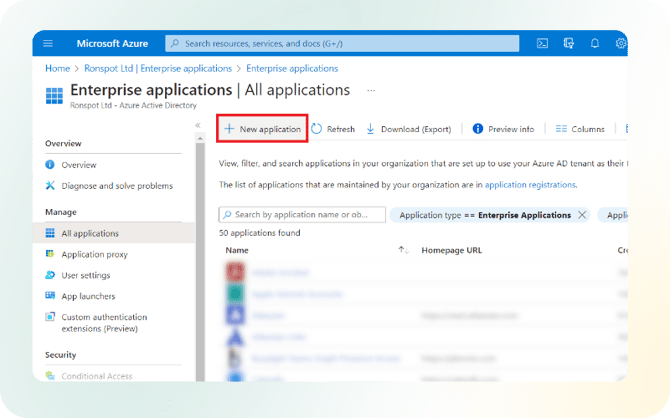Click the Overview info icon
The height and width of the screenshot is (418, 670).
[x=50, y=165]
